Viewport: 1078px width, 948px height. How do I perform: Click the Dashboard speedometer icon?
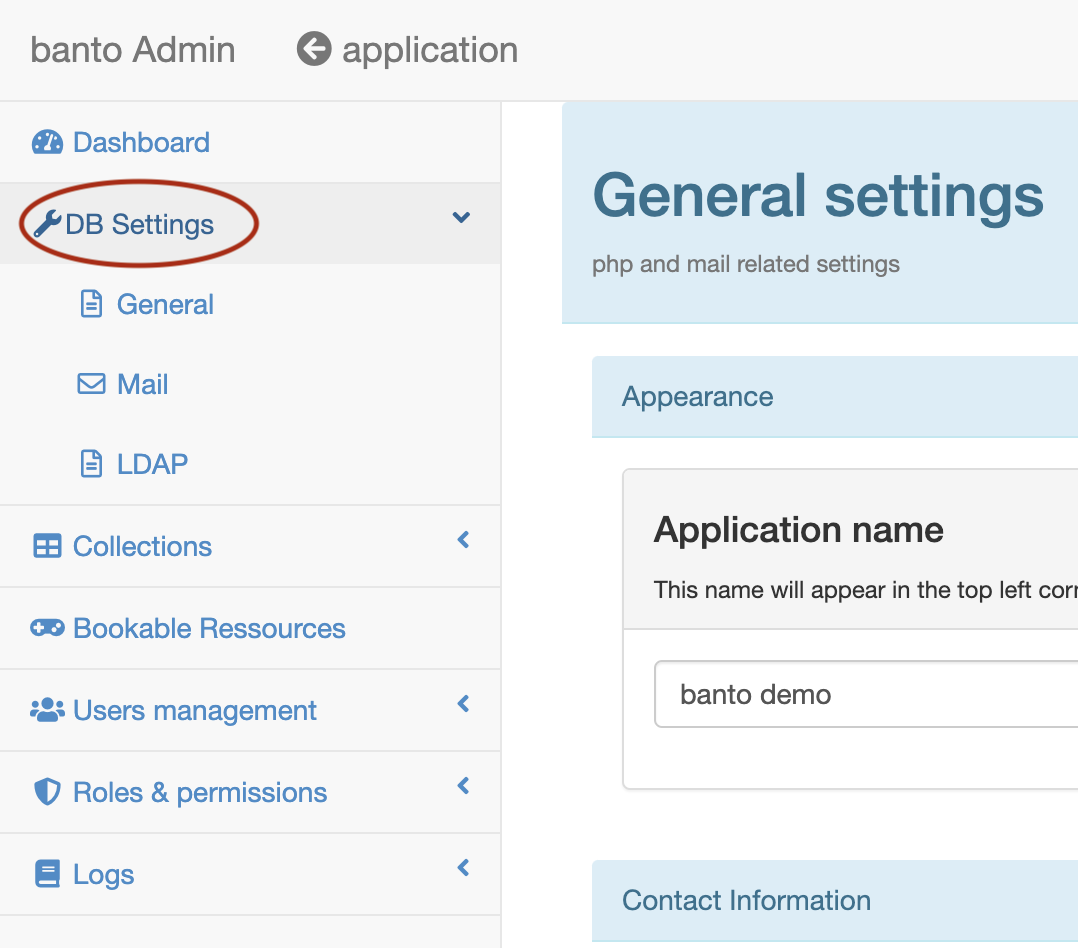(49, 142)
